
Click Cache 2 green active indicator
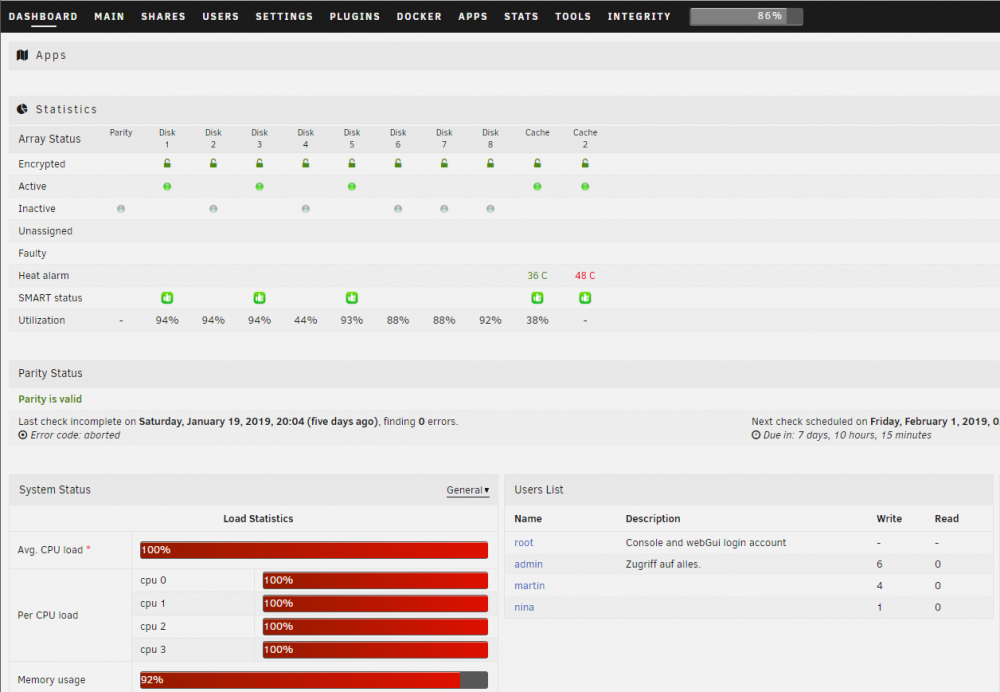pyautogui.click(x=585, y=186)
